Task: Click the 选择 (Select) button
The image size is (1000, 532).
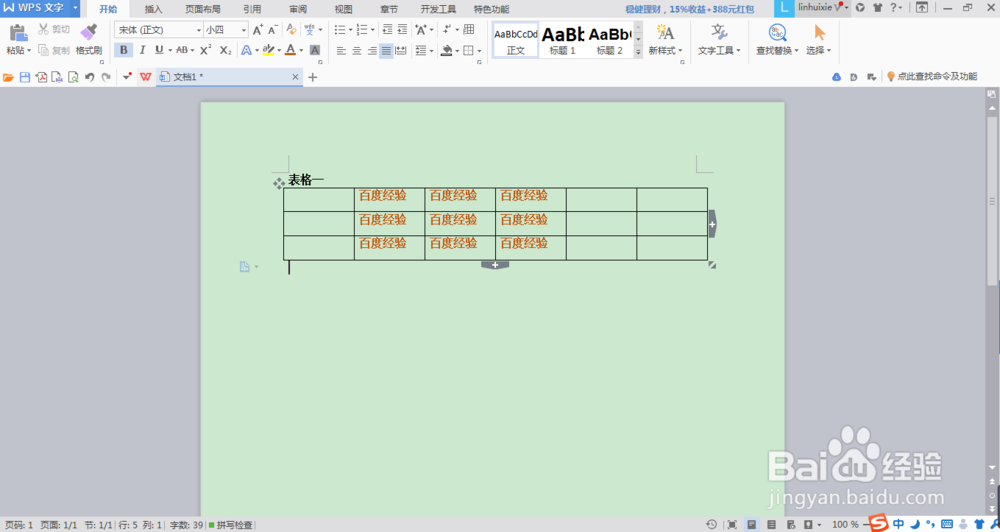Action: [818, 40]
